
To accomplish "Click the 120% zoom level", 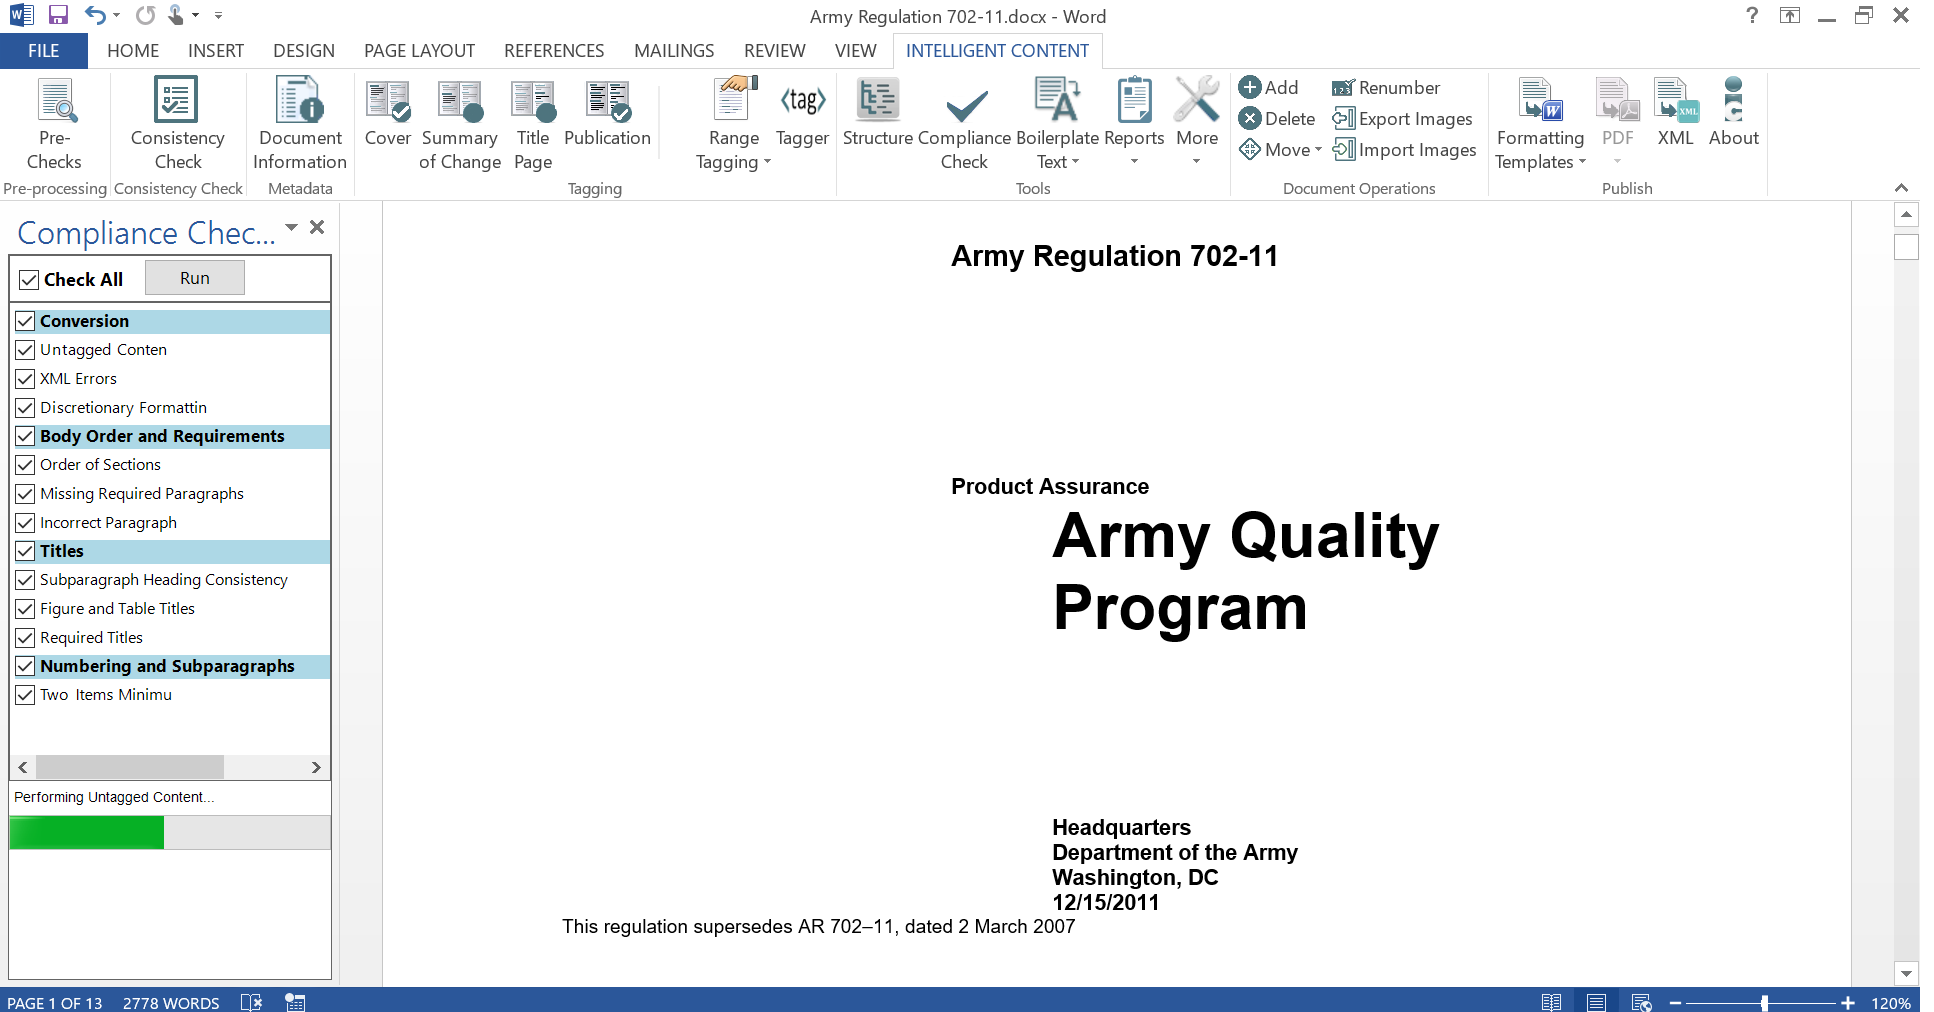I will (x=1890, y=1002).
